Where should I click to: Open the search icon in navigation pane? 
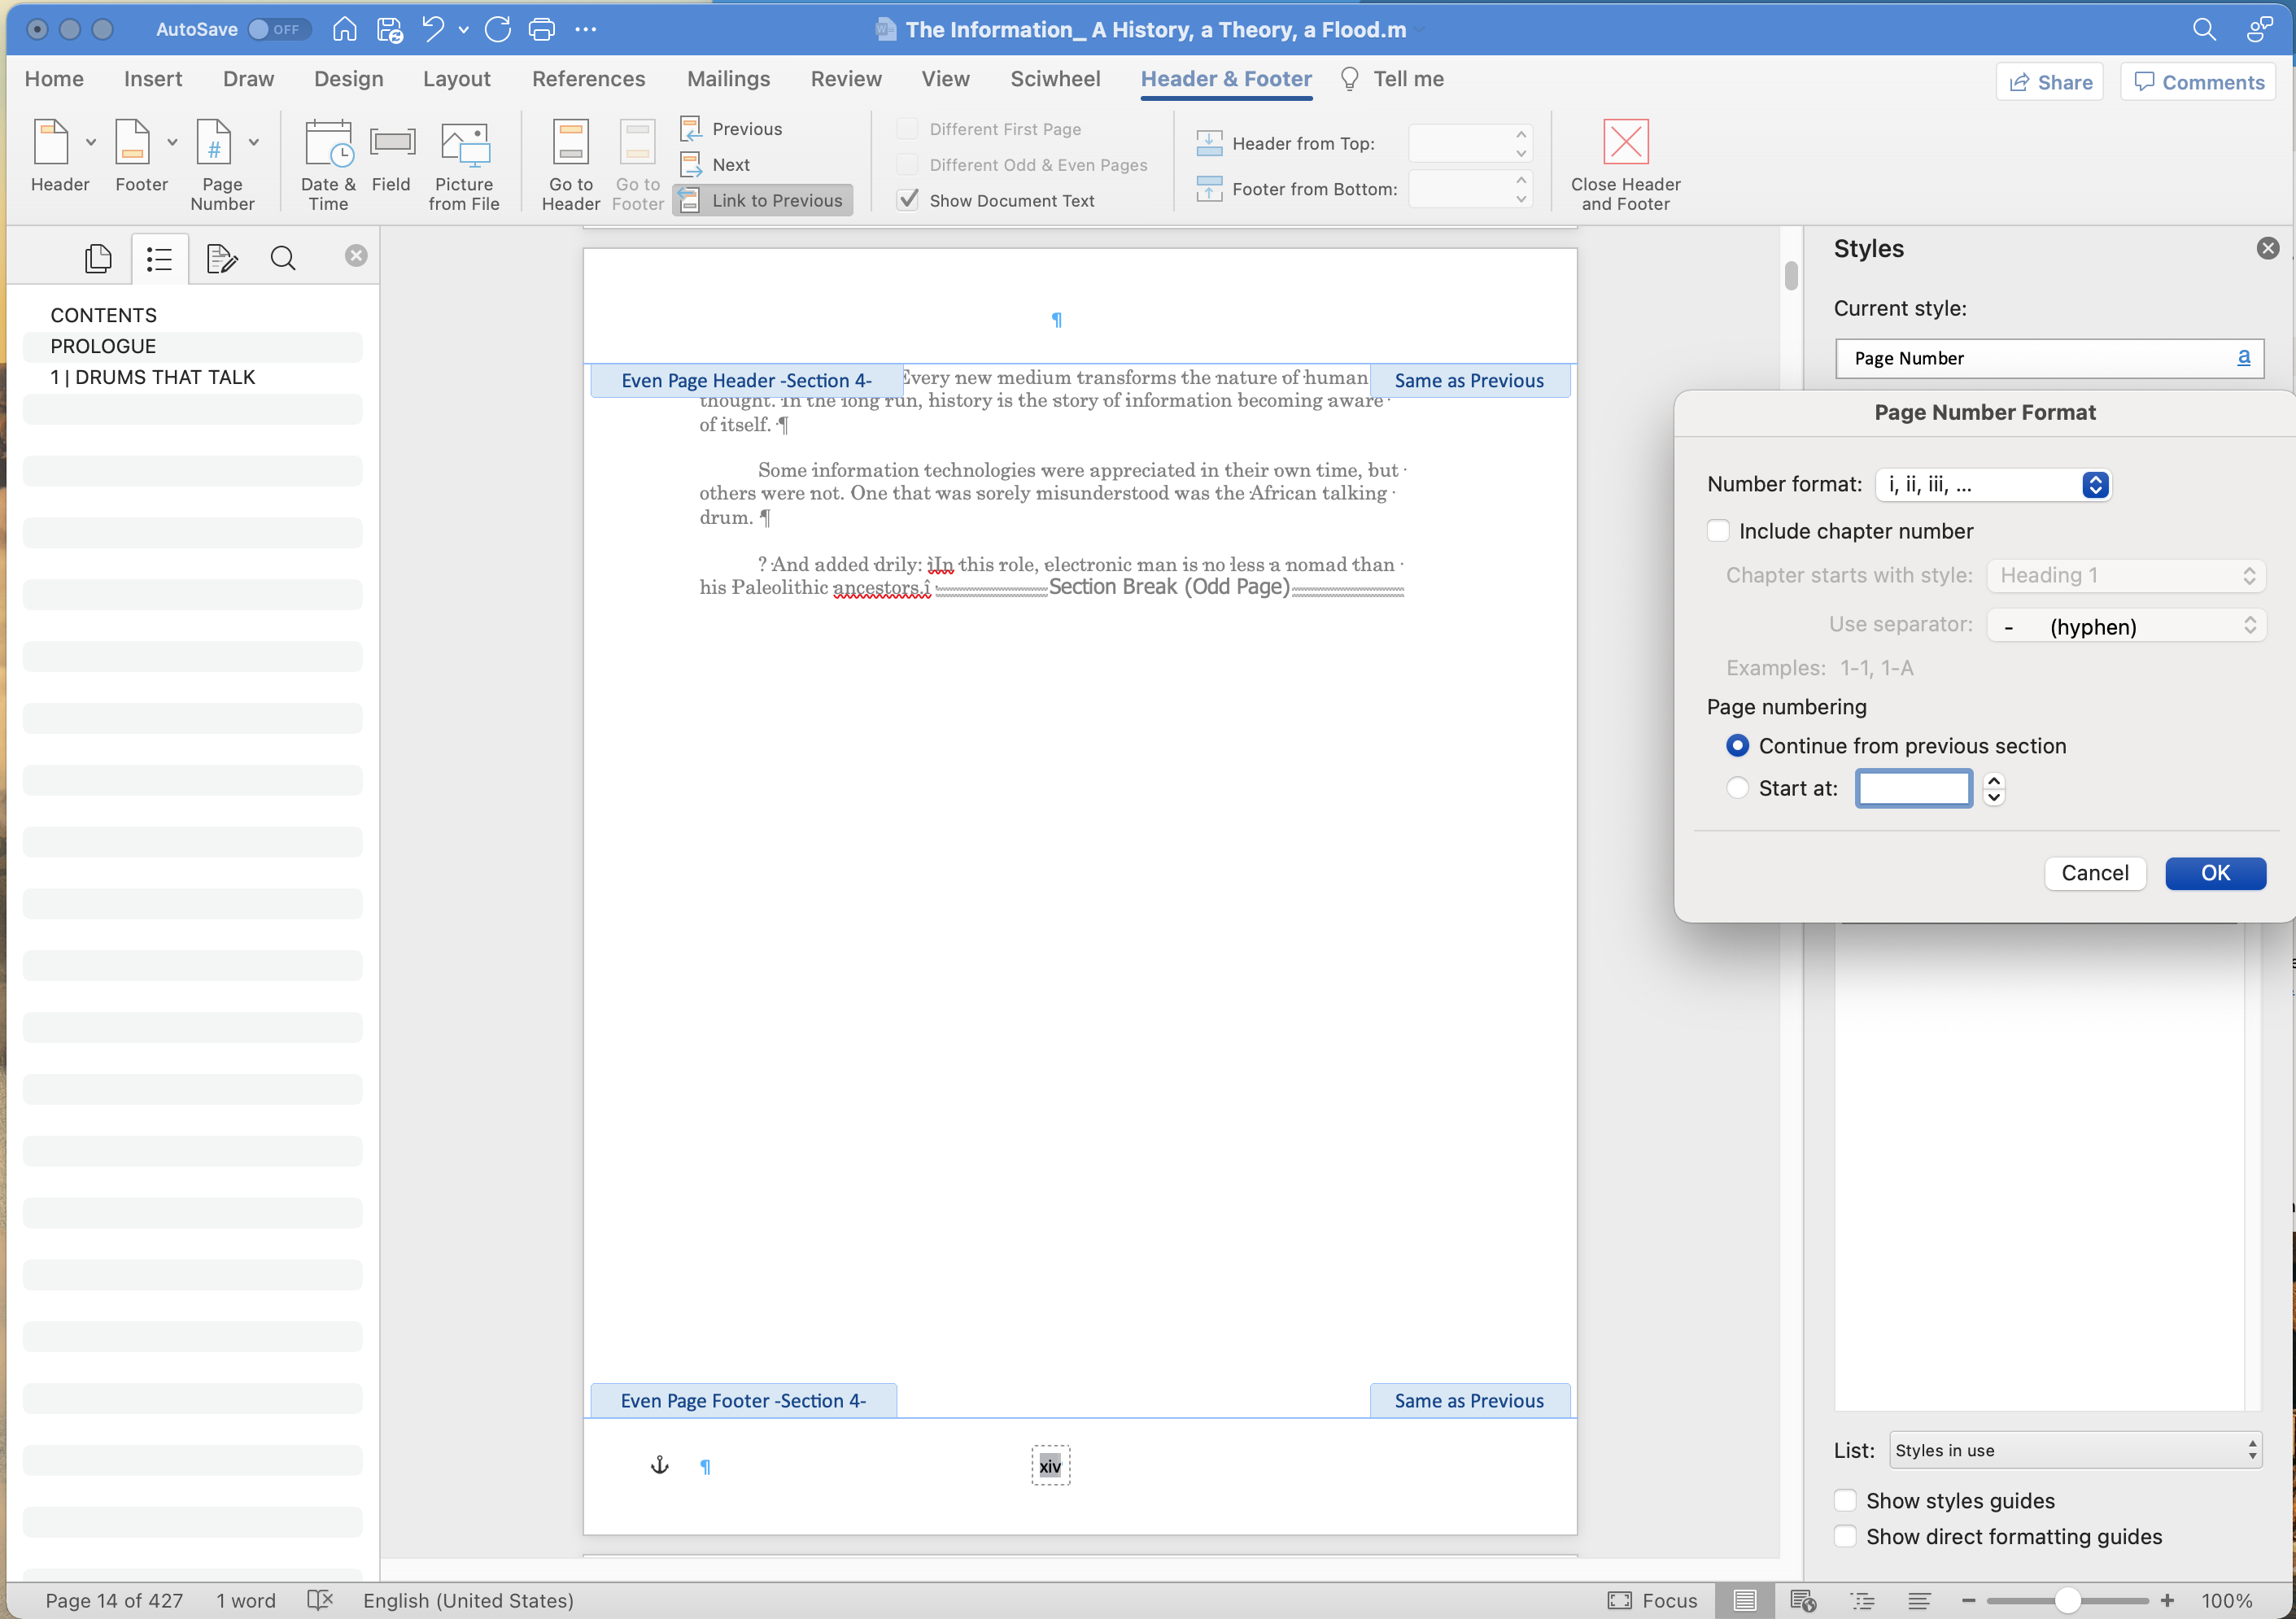click(283, 259)
